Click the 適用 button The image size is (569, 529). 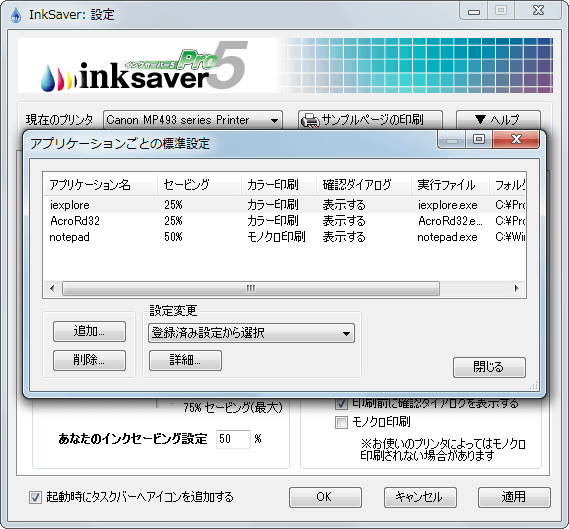tap(514, 497)
